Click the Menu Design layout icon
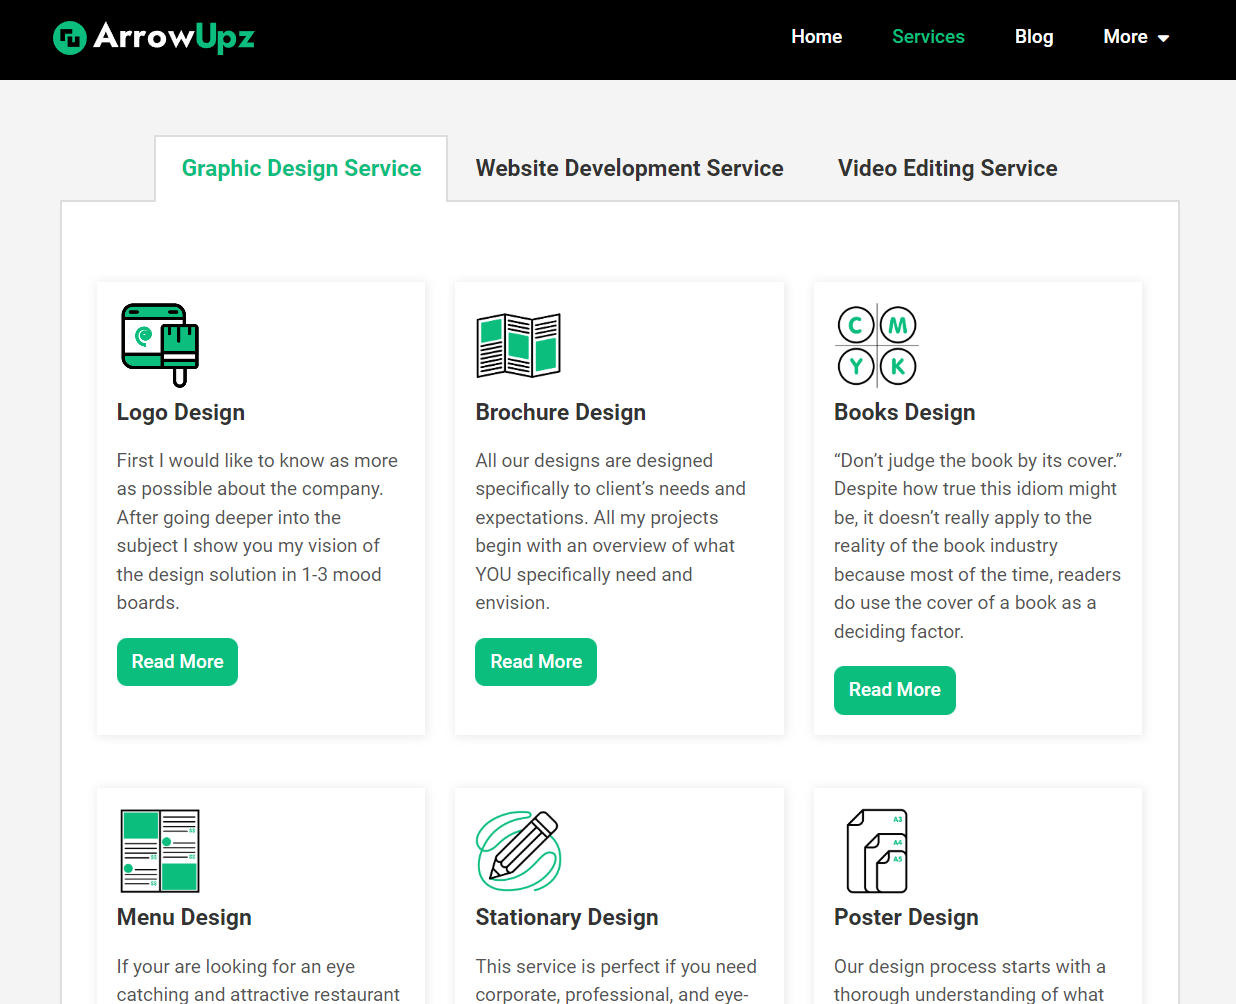The image size is (1236, 1004). (160, 851)
